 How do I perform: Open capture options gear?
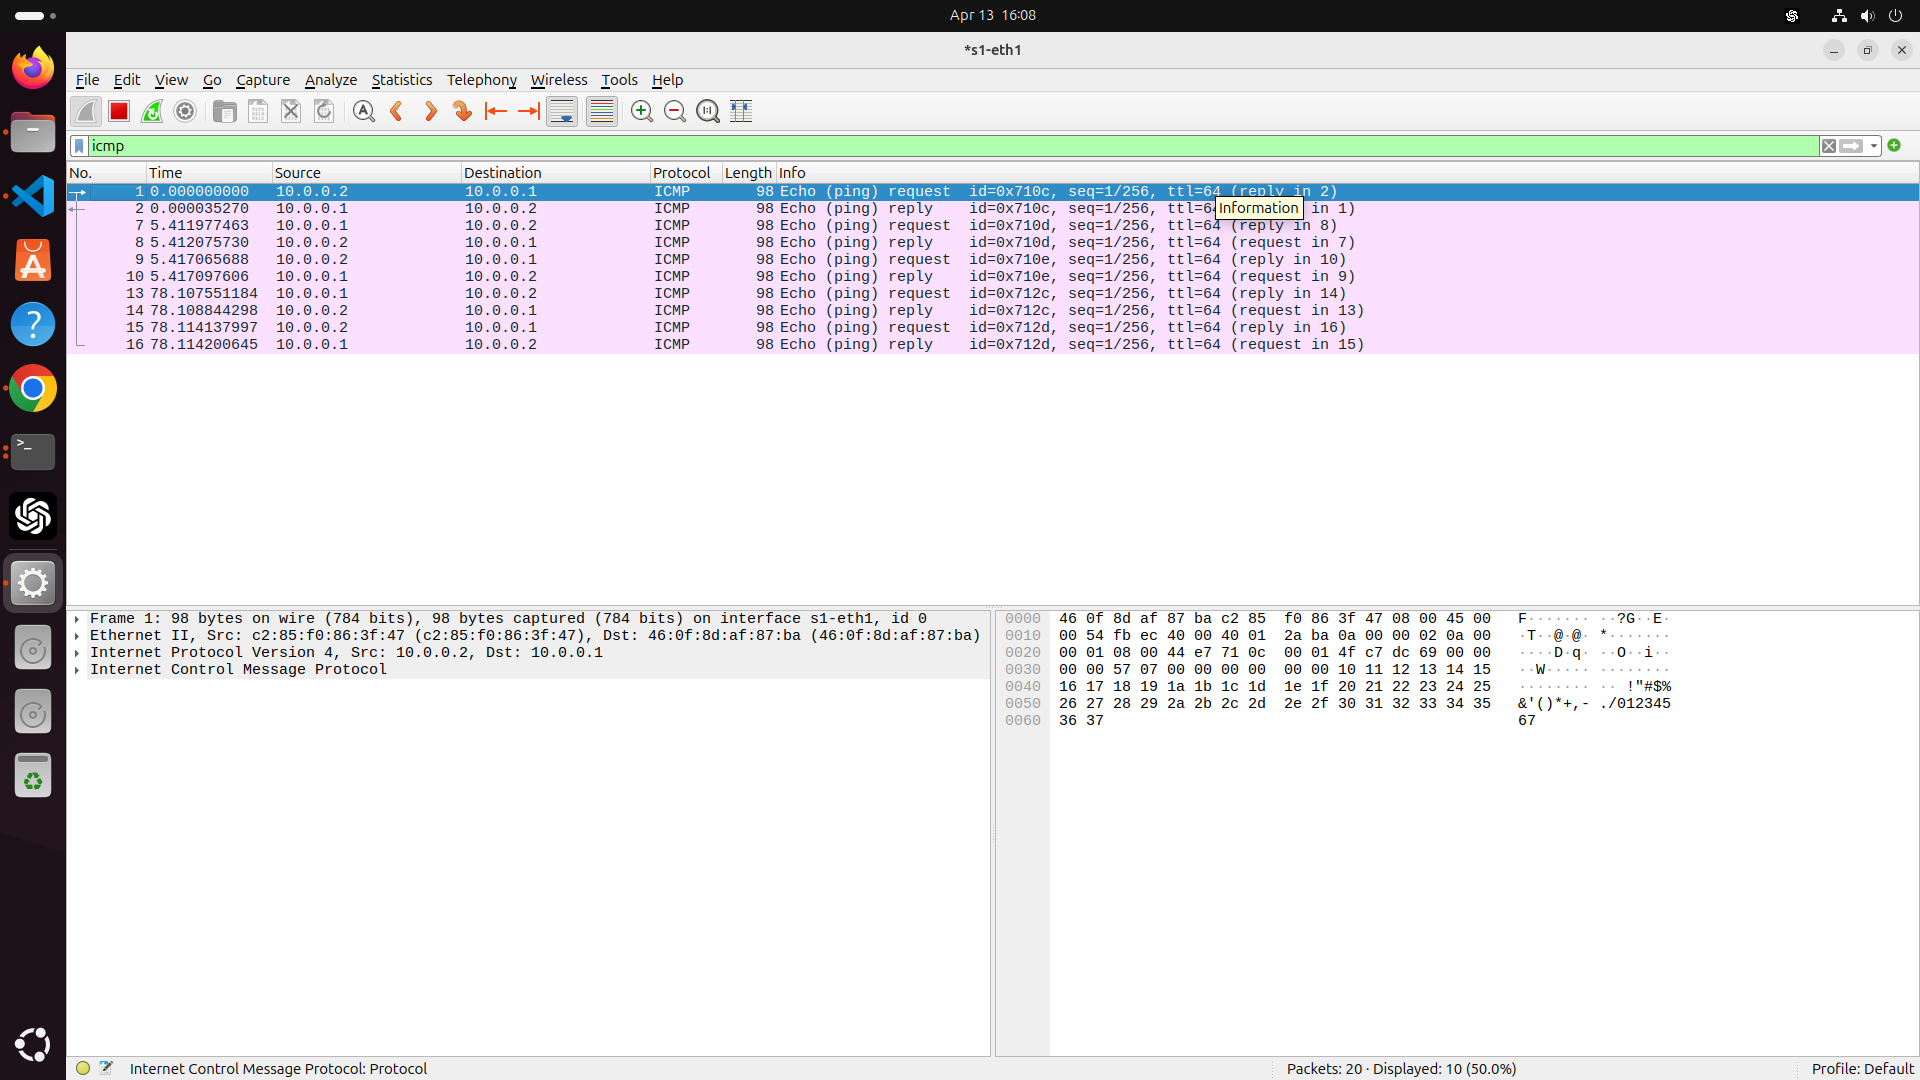pos(184,111)
